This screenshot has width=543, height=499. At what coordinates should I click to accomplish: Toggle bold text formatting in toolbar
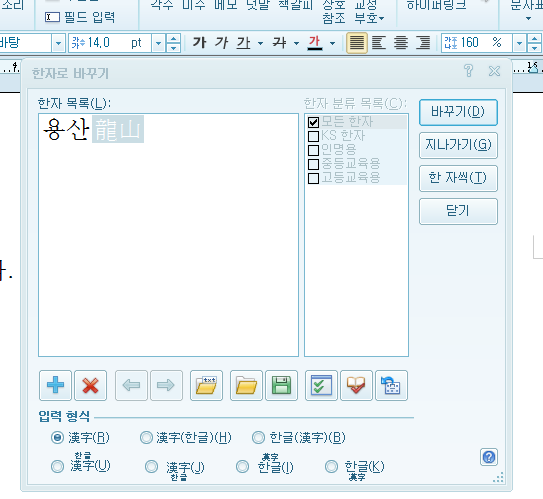click(199, 43)
